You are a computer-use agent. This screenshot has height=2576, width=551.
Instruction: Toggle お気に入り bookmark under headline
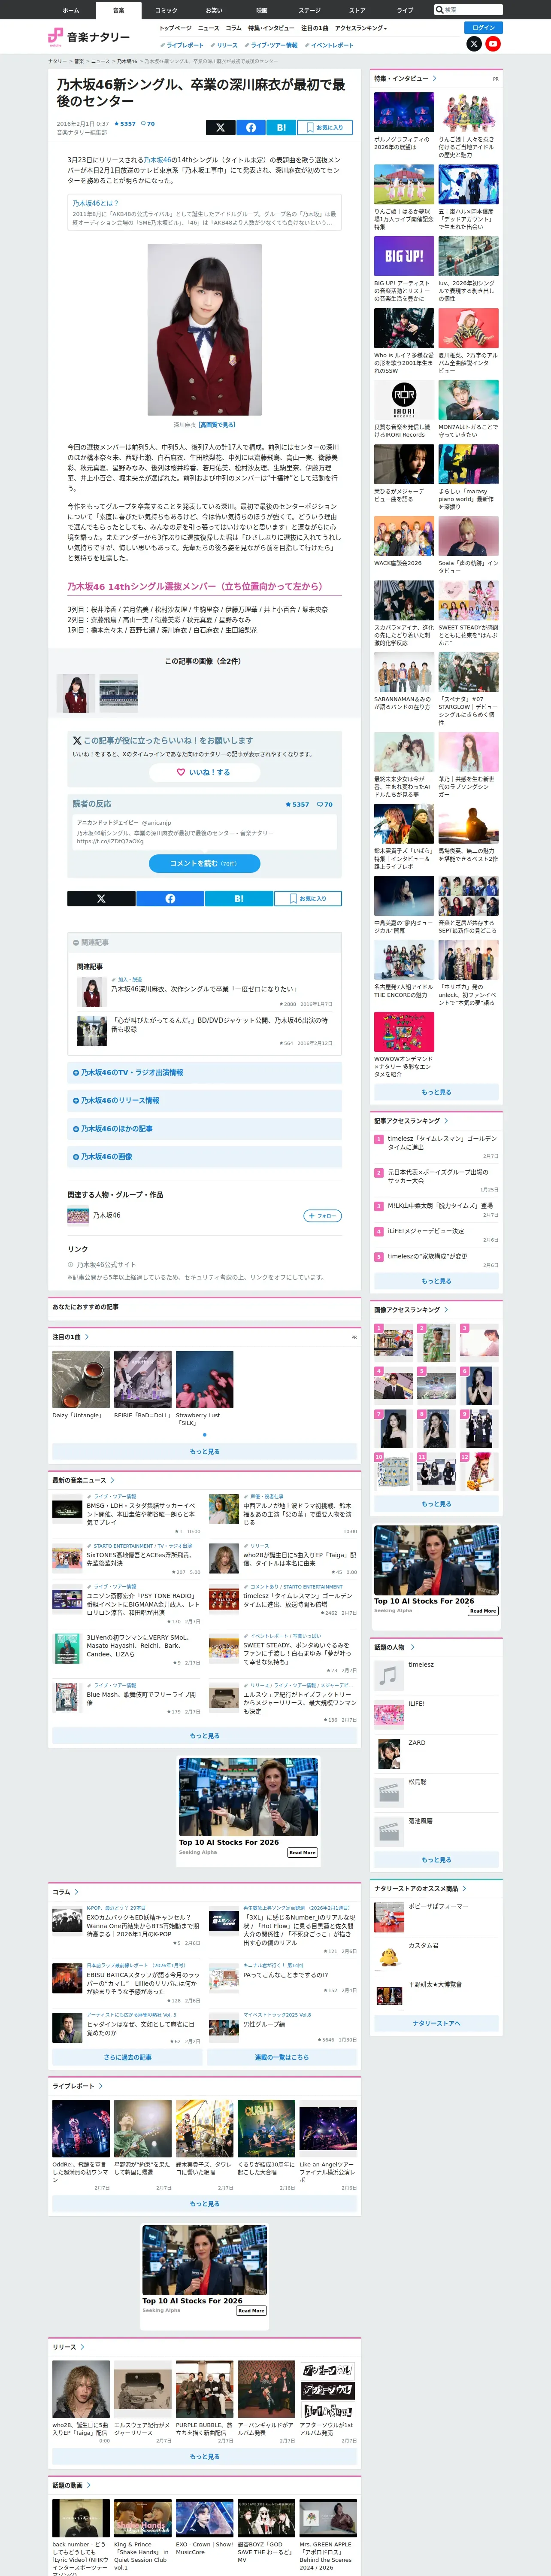click(x=324, y=127)
